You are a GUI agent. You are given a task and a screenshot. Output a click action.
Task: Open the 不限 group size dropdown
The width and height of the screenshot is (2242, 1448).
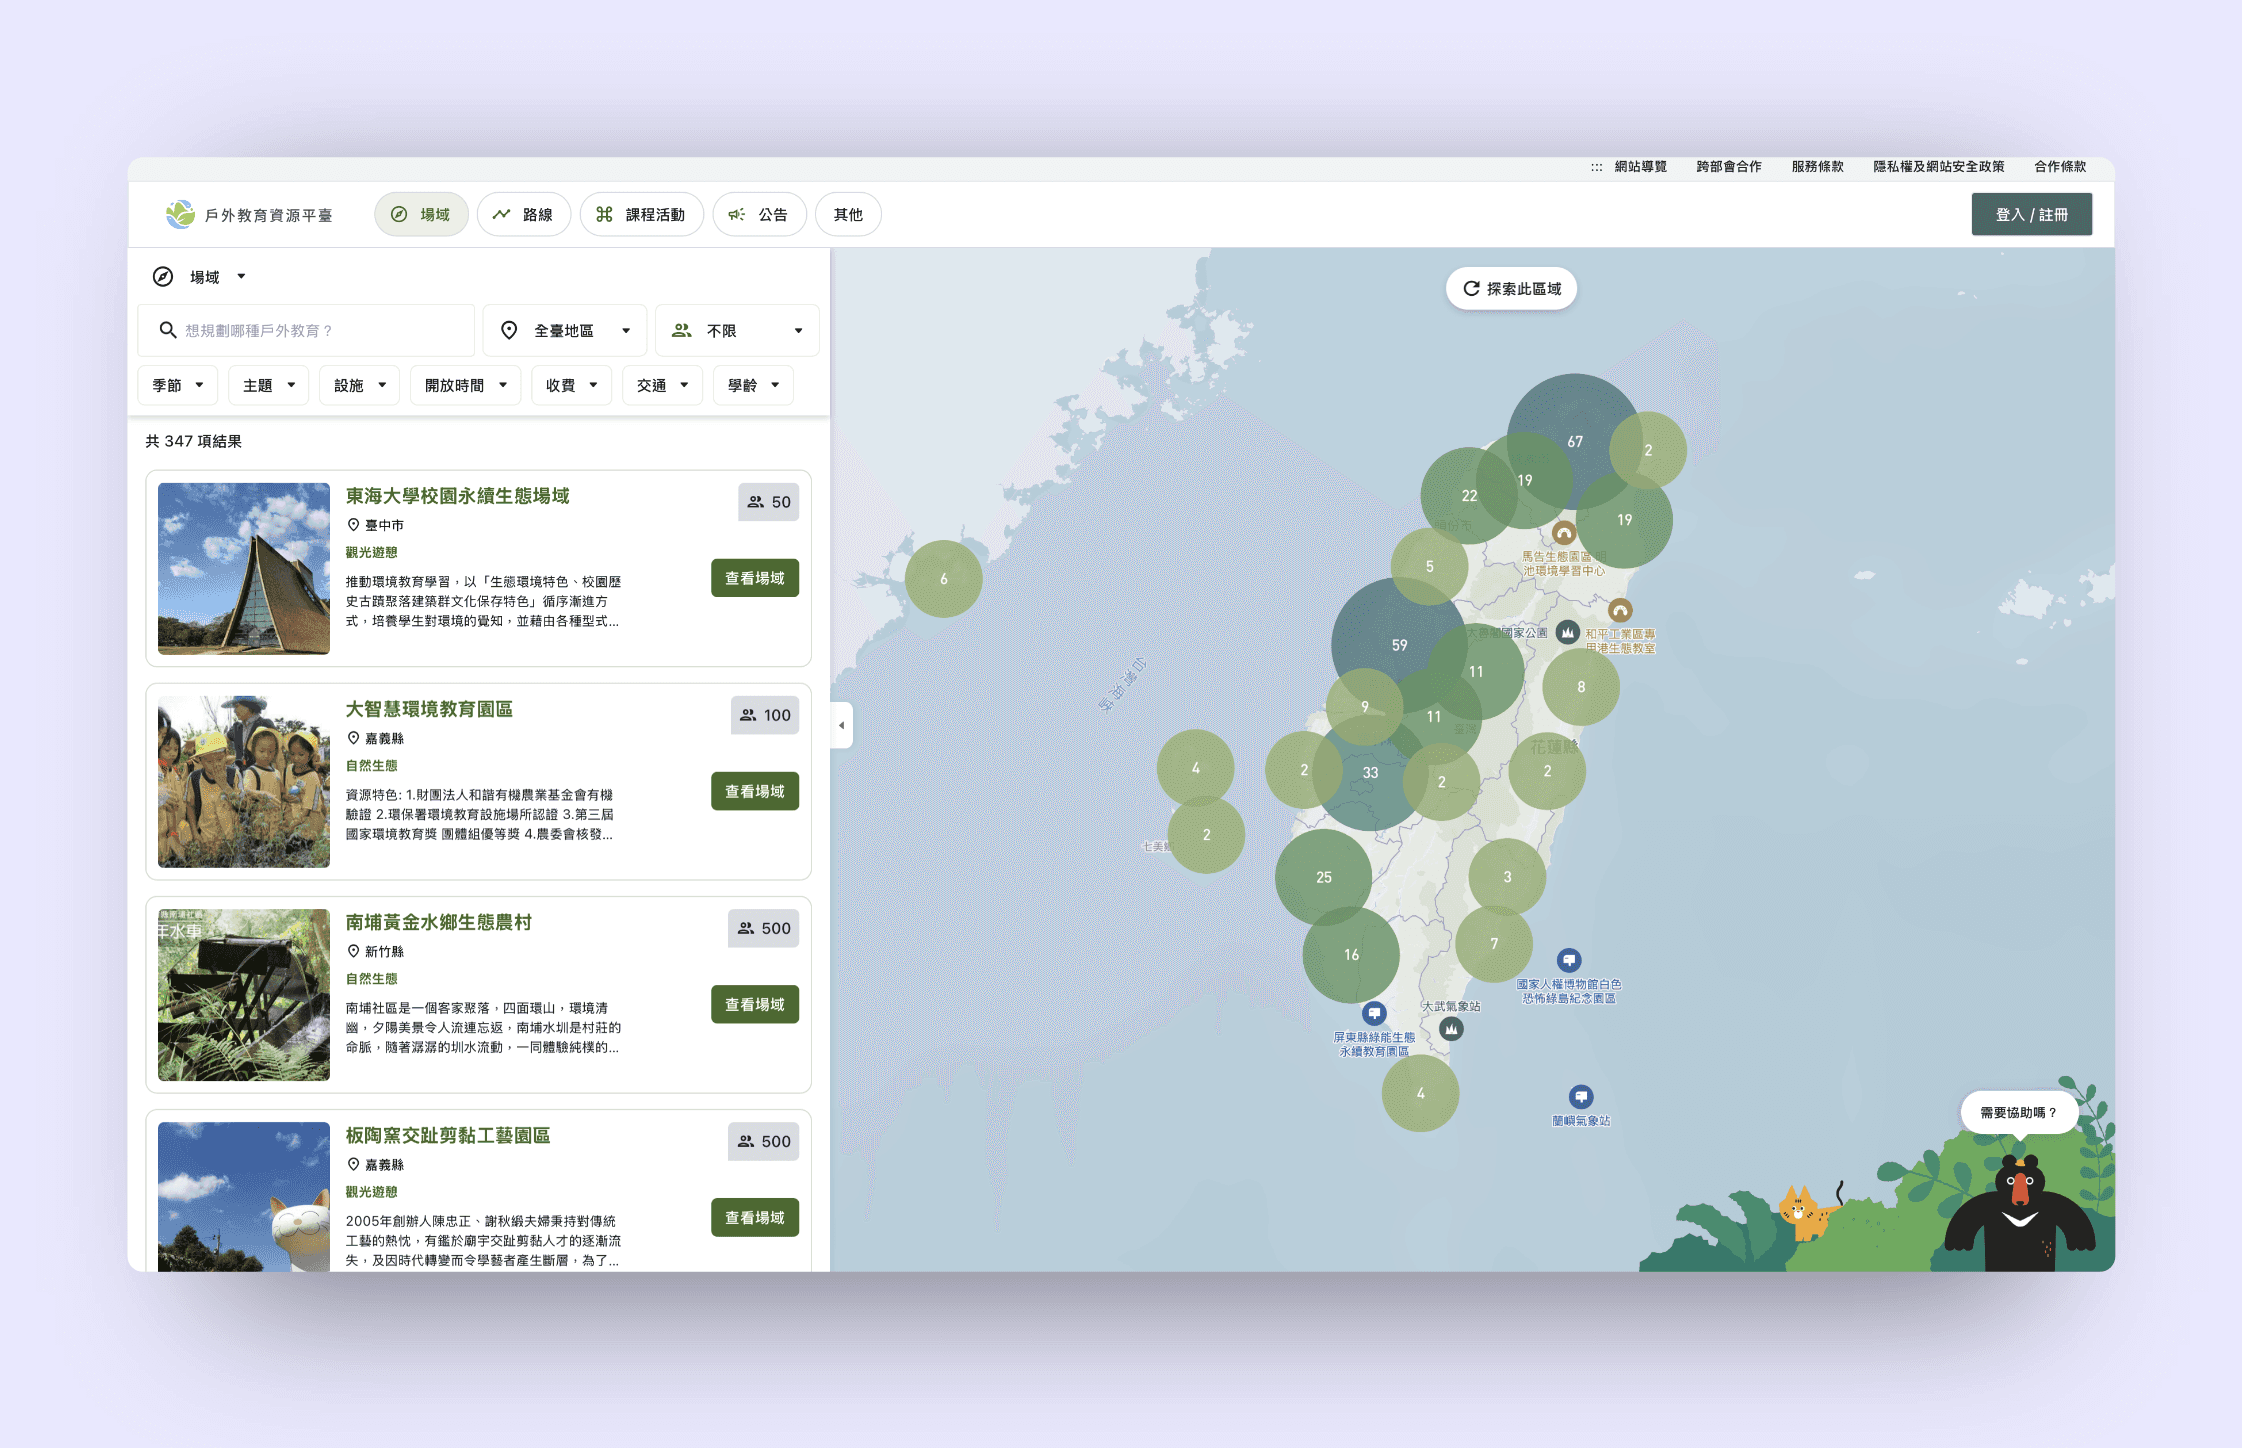[737, 330]
